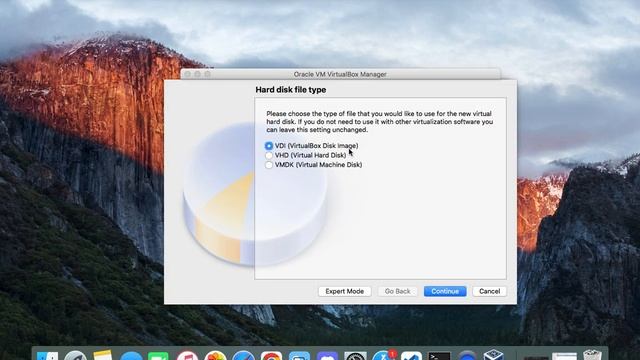
Task: Select the VDI (VirtualBox Disk Image) option
Action: (x=269, y=146)
